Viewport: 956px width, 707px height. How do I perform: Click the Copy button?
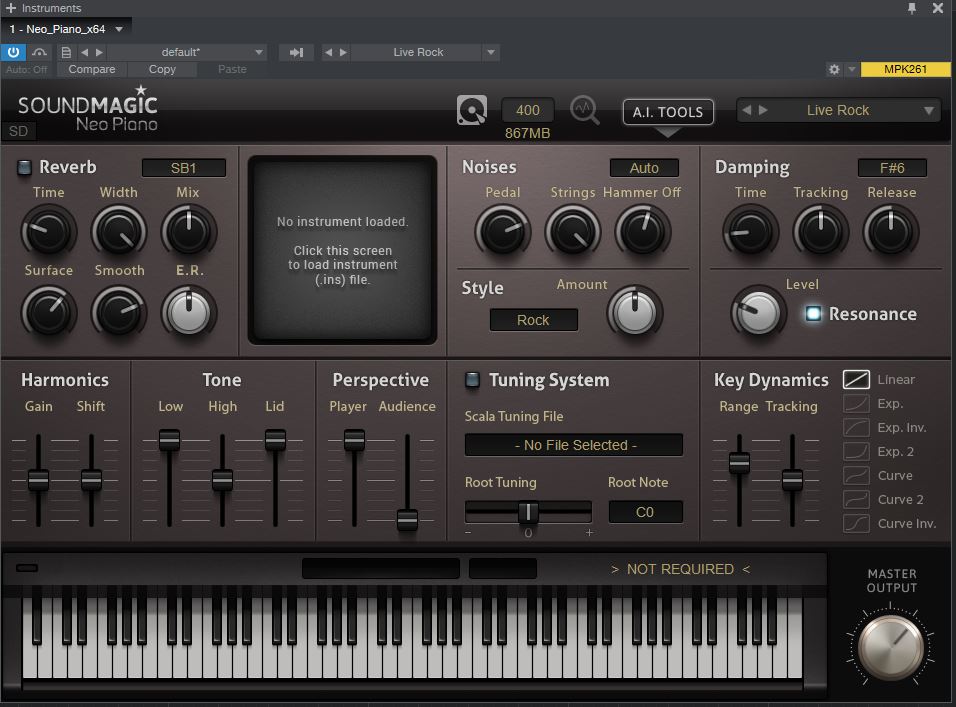[162, 69]
